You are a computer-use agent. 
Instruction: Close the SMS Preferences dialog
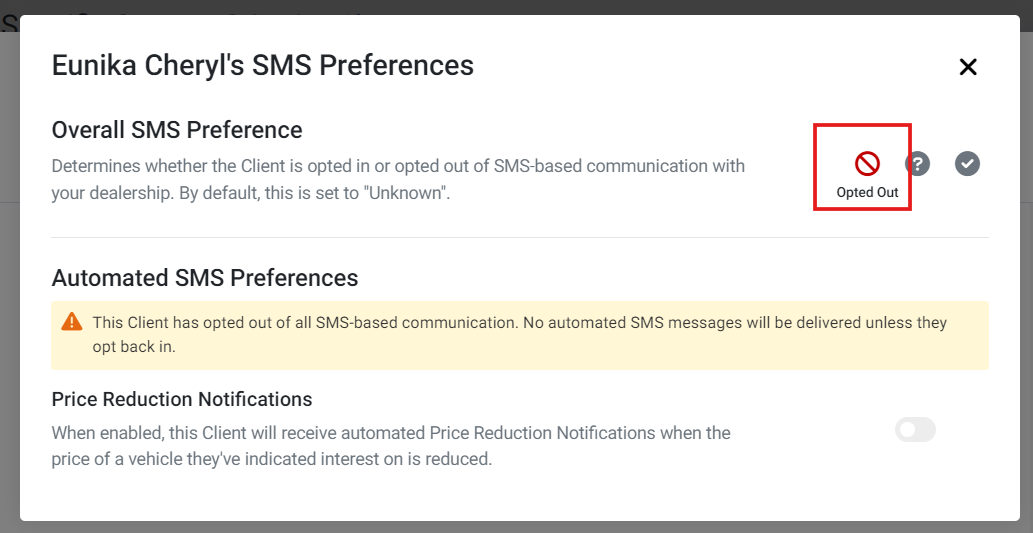tap(968, 67)
